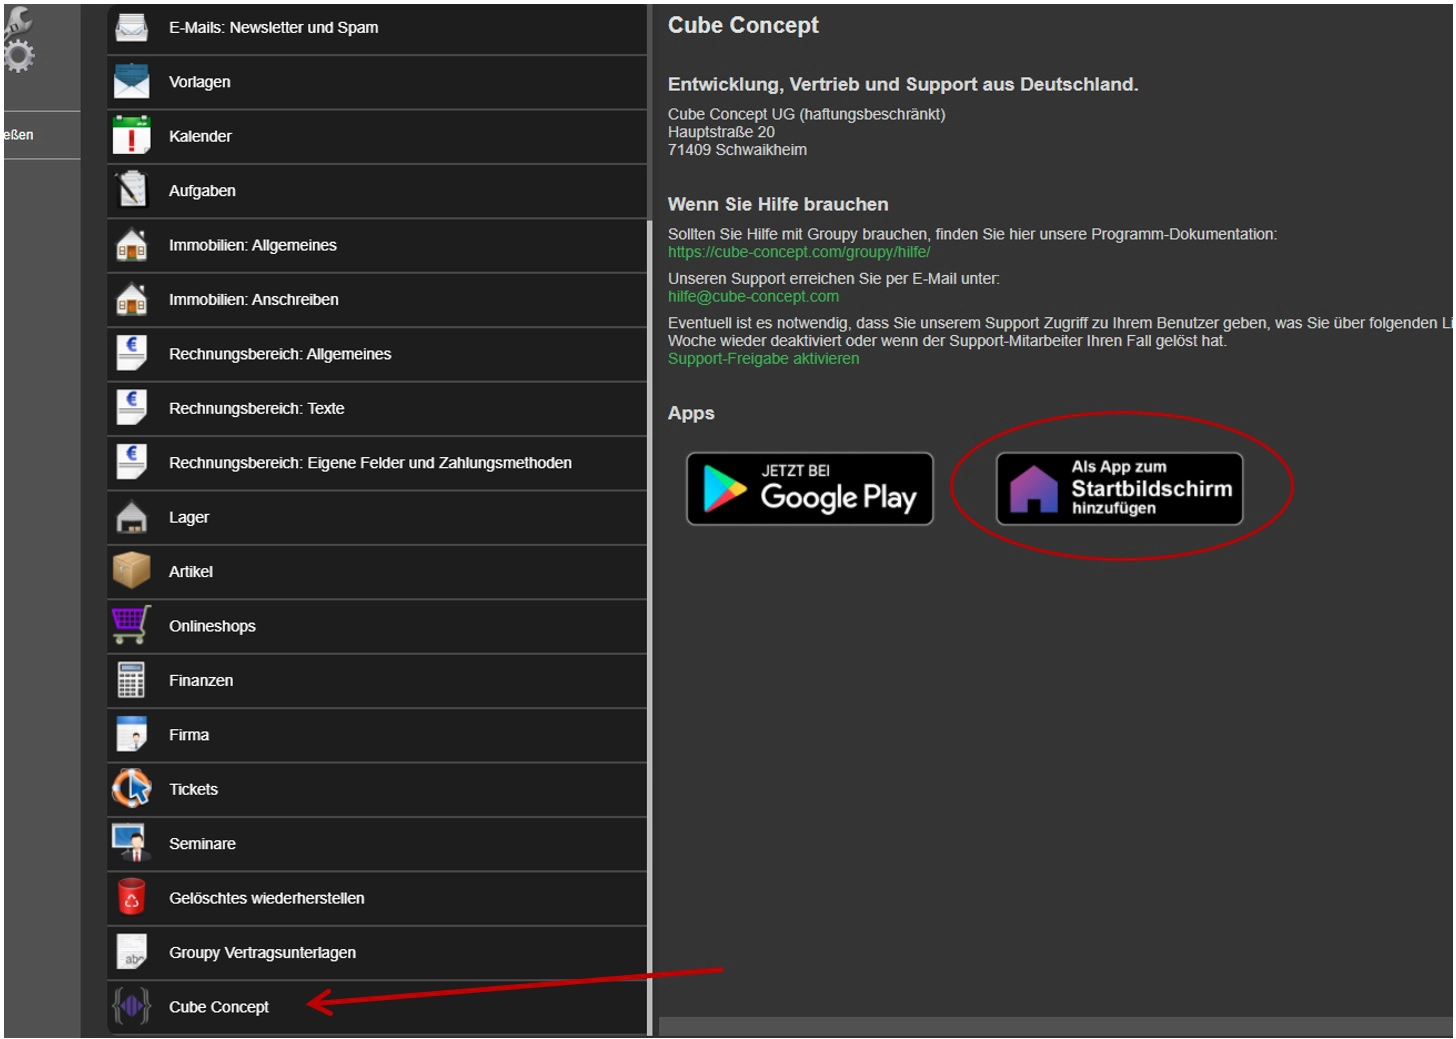1456x1039 pixels.
Task: Open Groupy Vertragsunterlagen entry
Action: [x=377, y=953]
